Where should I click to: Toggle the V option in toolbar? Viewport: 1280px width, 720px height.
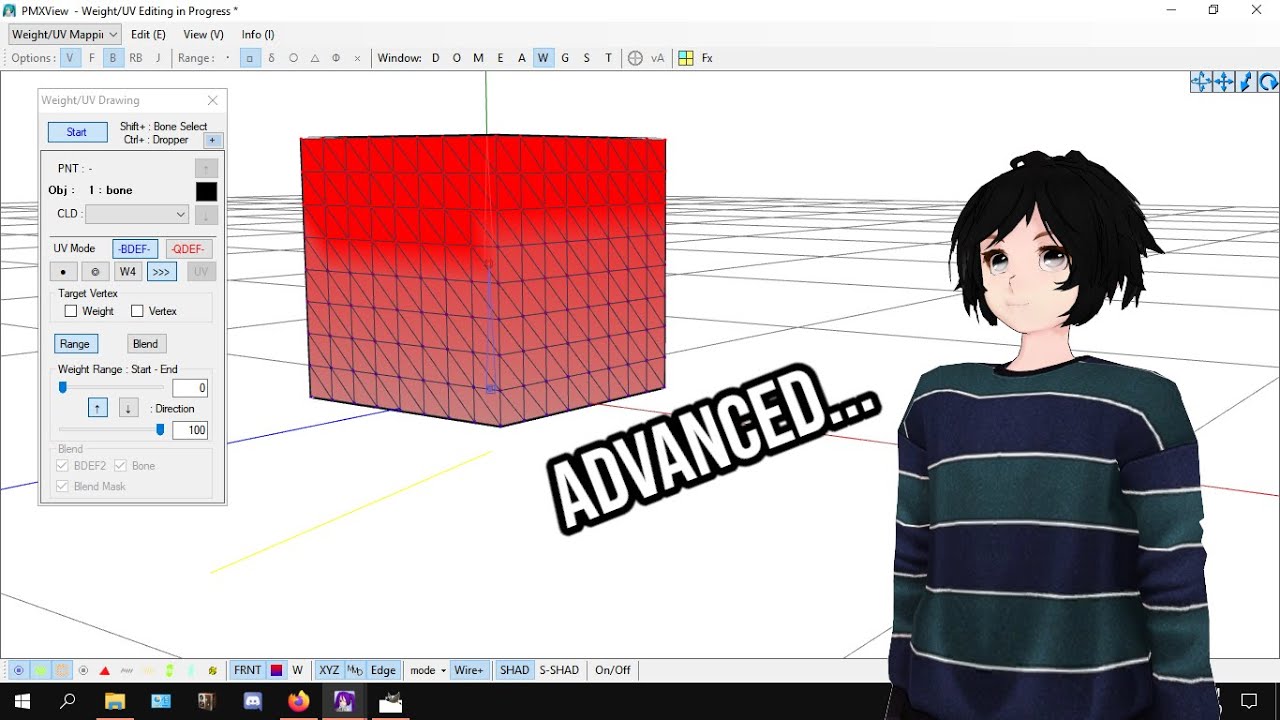(x=70, y=58)
